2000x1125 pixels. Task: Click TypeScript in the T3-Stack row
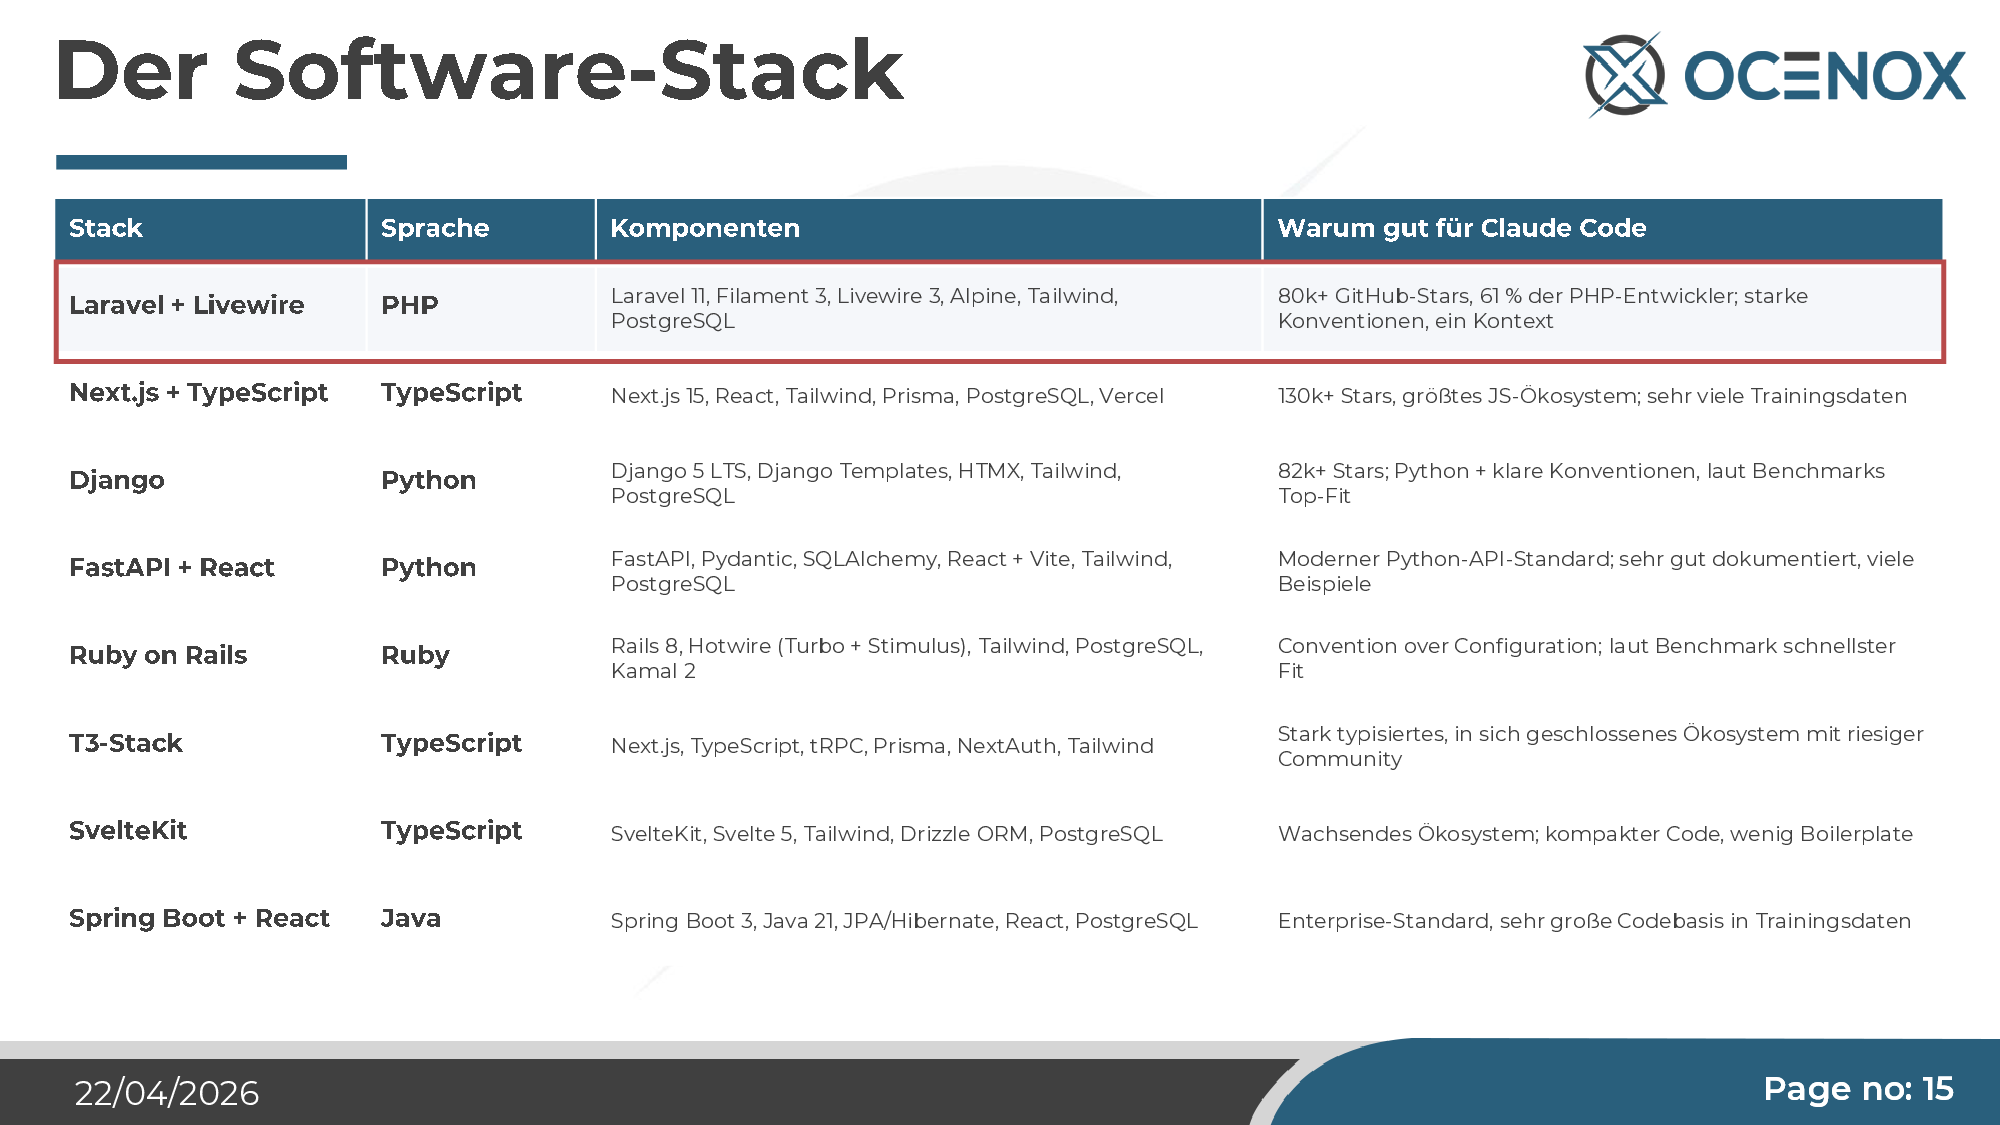481,745
